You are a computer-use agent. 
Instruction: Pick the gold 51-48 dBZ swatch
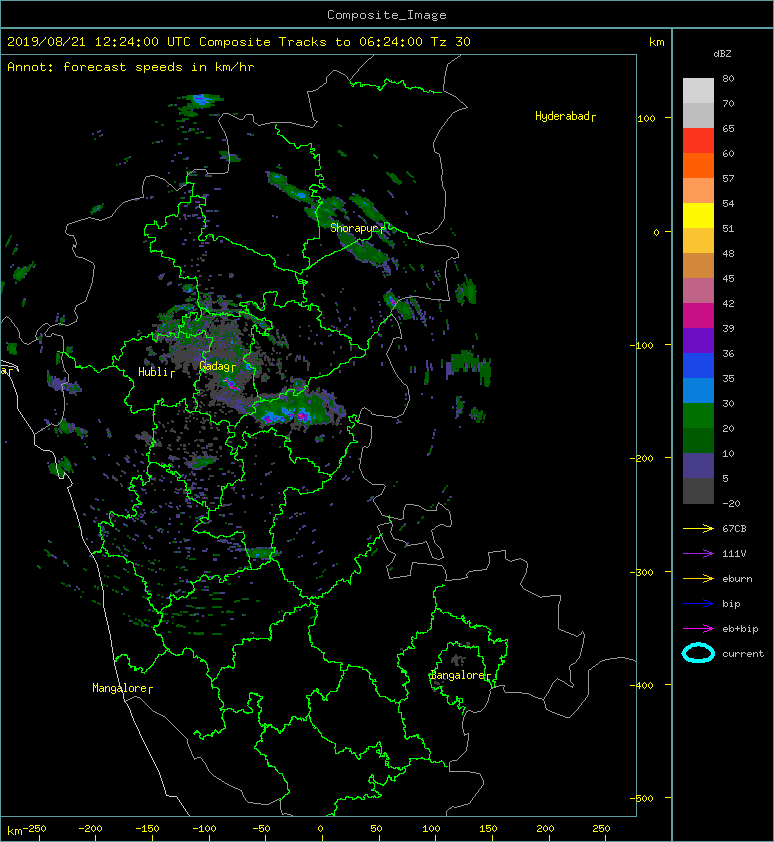coord(698,240)
